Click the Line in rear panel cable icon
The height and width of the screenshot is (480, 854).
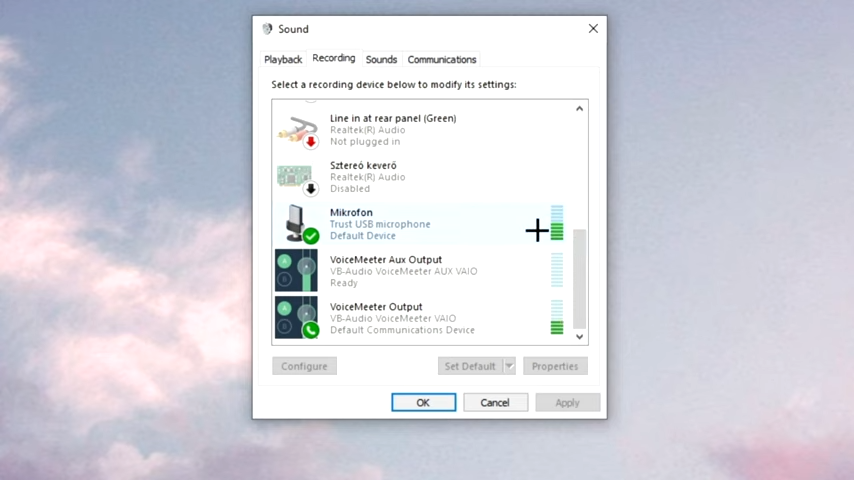(x=298, y=131)
